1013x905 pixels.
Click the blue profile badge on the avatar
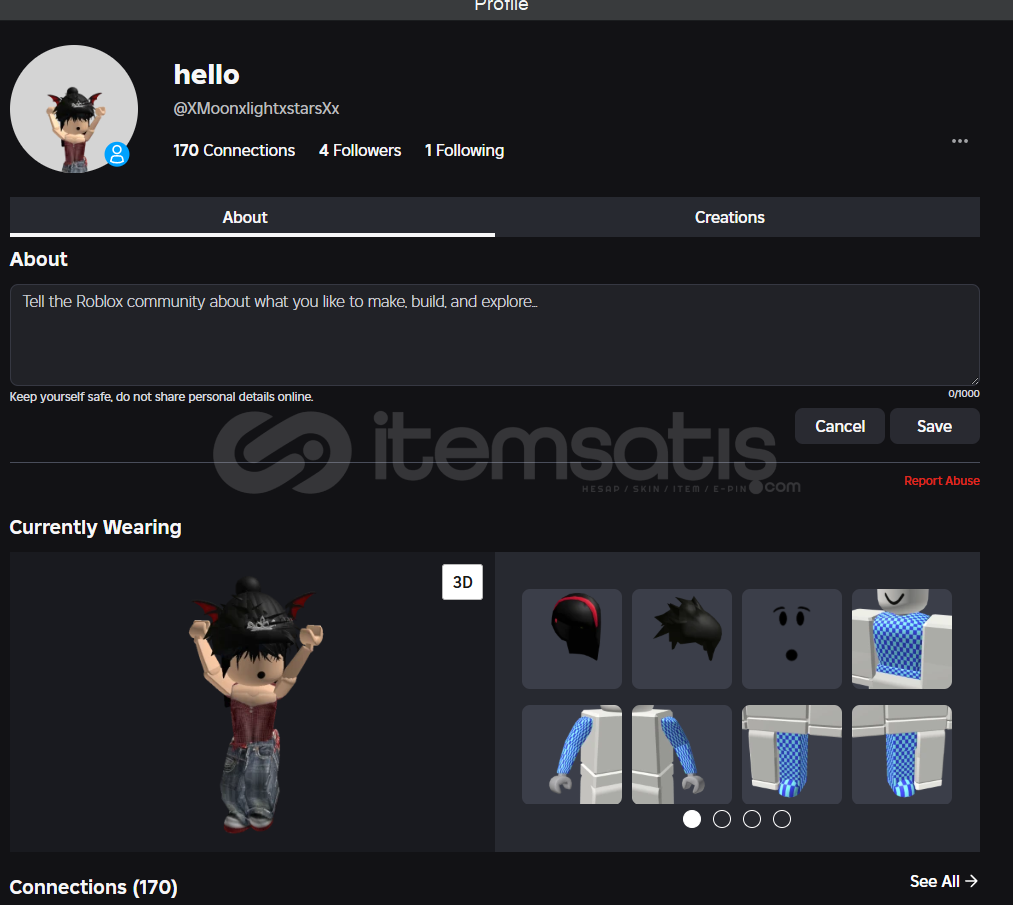pos(117,154)
